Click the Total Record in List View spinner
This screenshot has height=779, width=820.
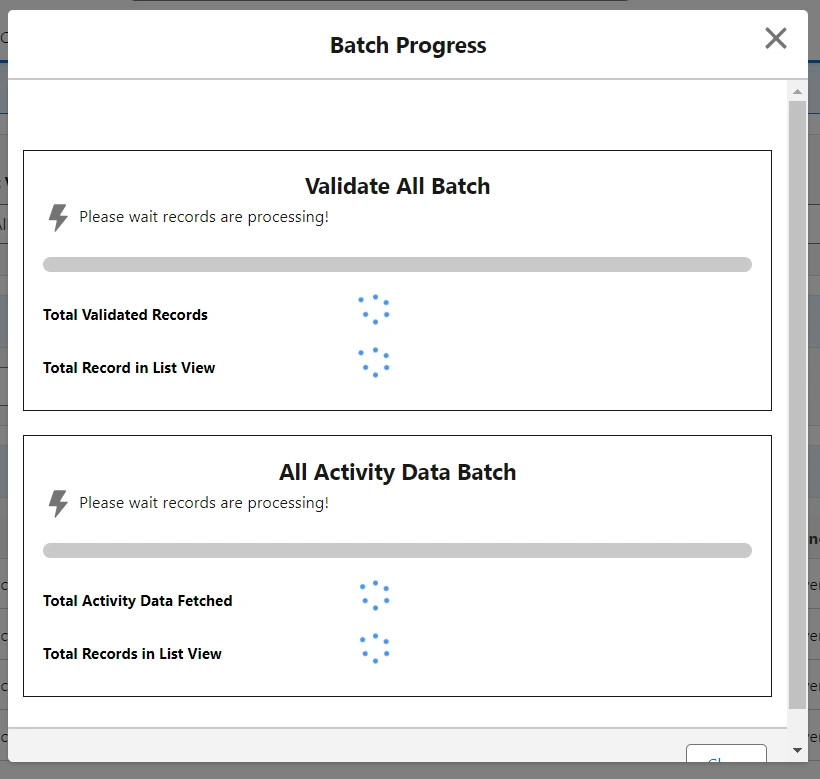click(x=374, y=363)
